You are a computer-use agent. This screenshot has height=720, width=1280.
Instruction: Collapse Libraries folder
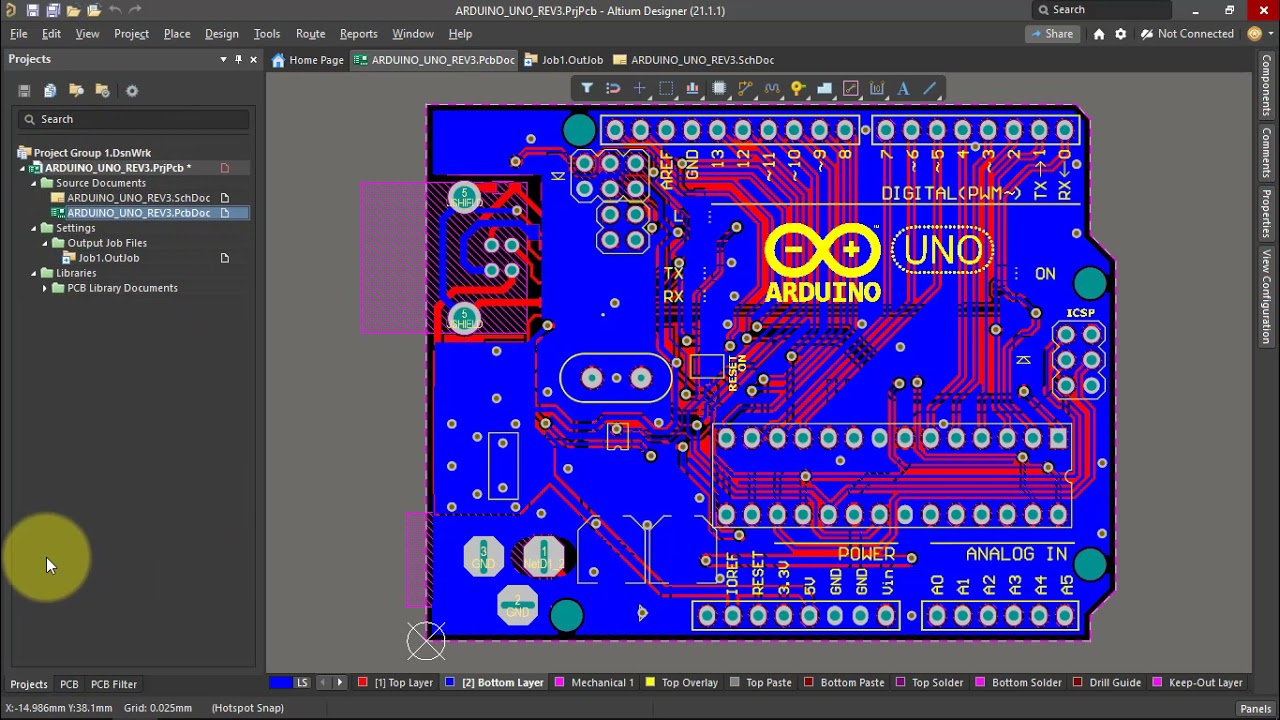[x=33, y=273]
